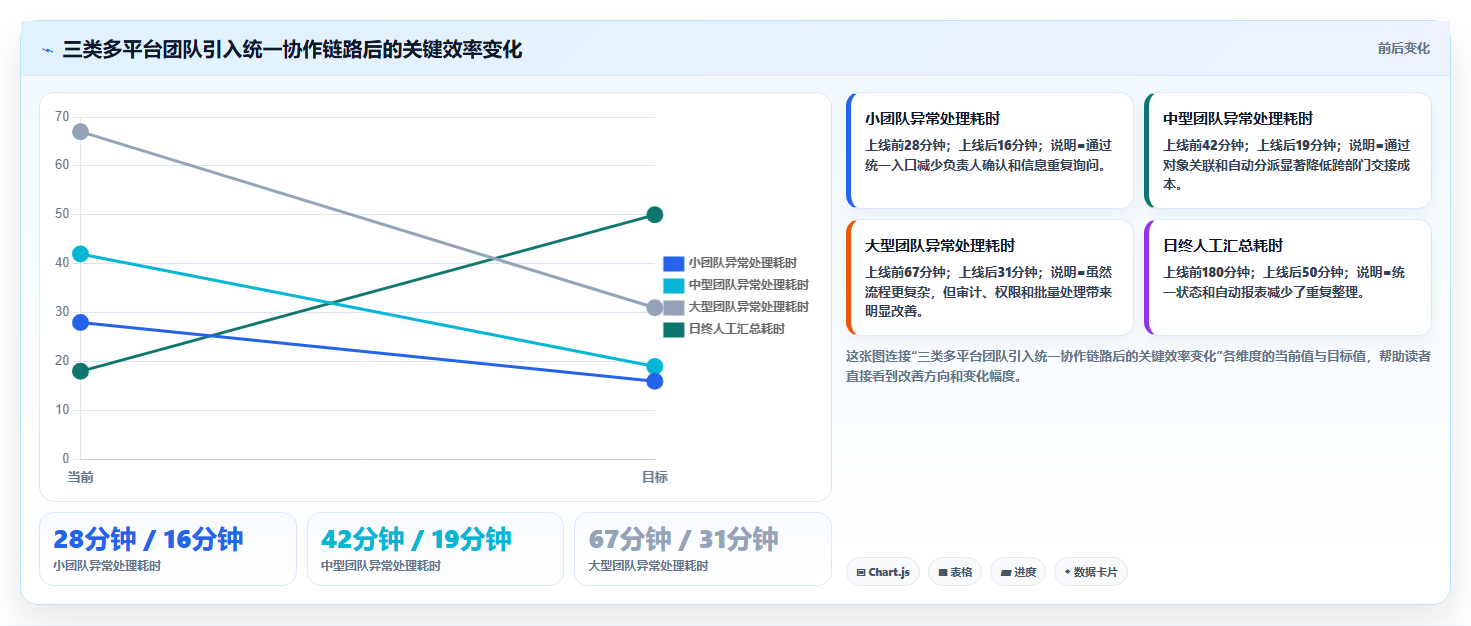Click the 42分钟 / 19分钟 stat value
The image size is (1471, 626).
tap(416, 539)
